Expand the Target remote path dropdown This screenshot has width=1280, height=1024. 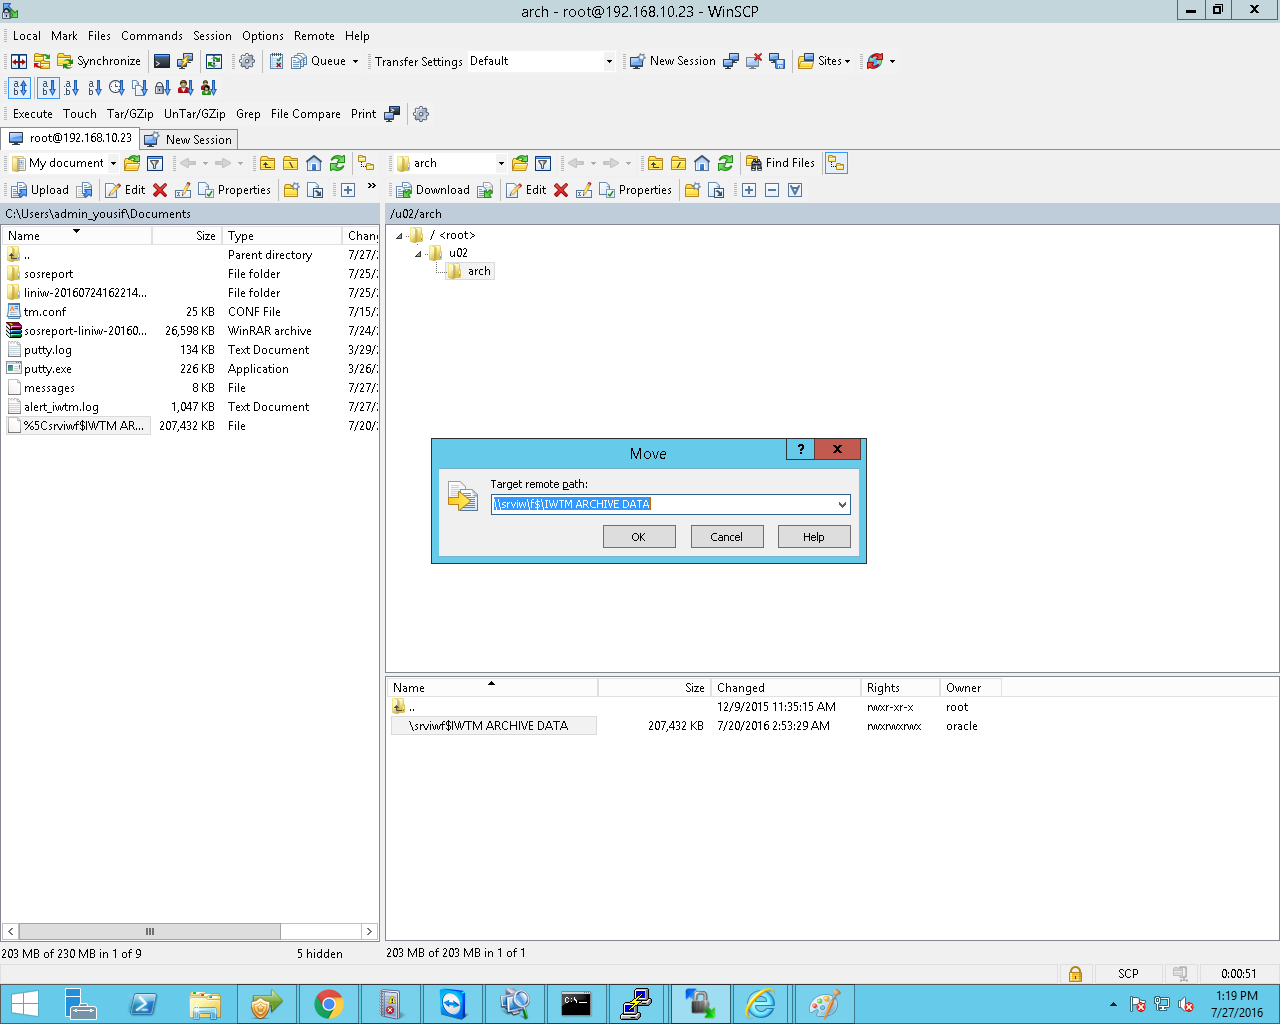pos(842,505)
